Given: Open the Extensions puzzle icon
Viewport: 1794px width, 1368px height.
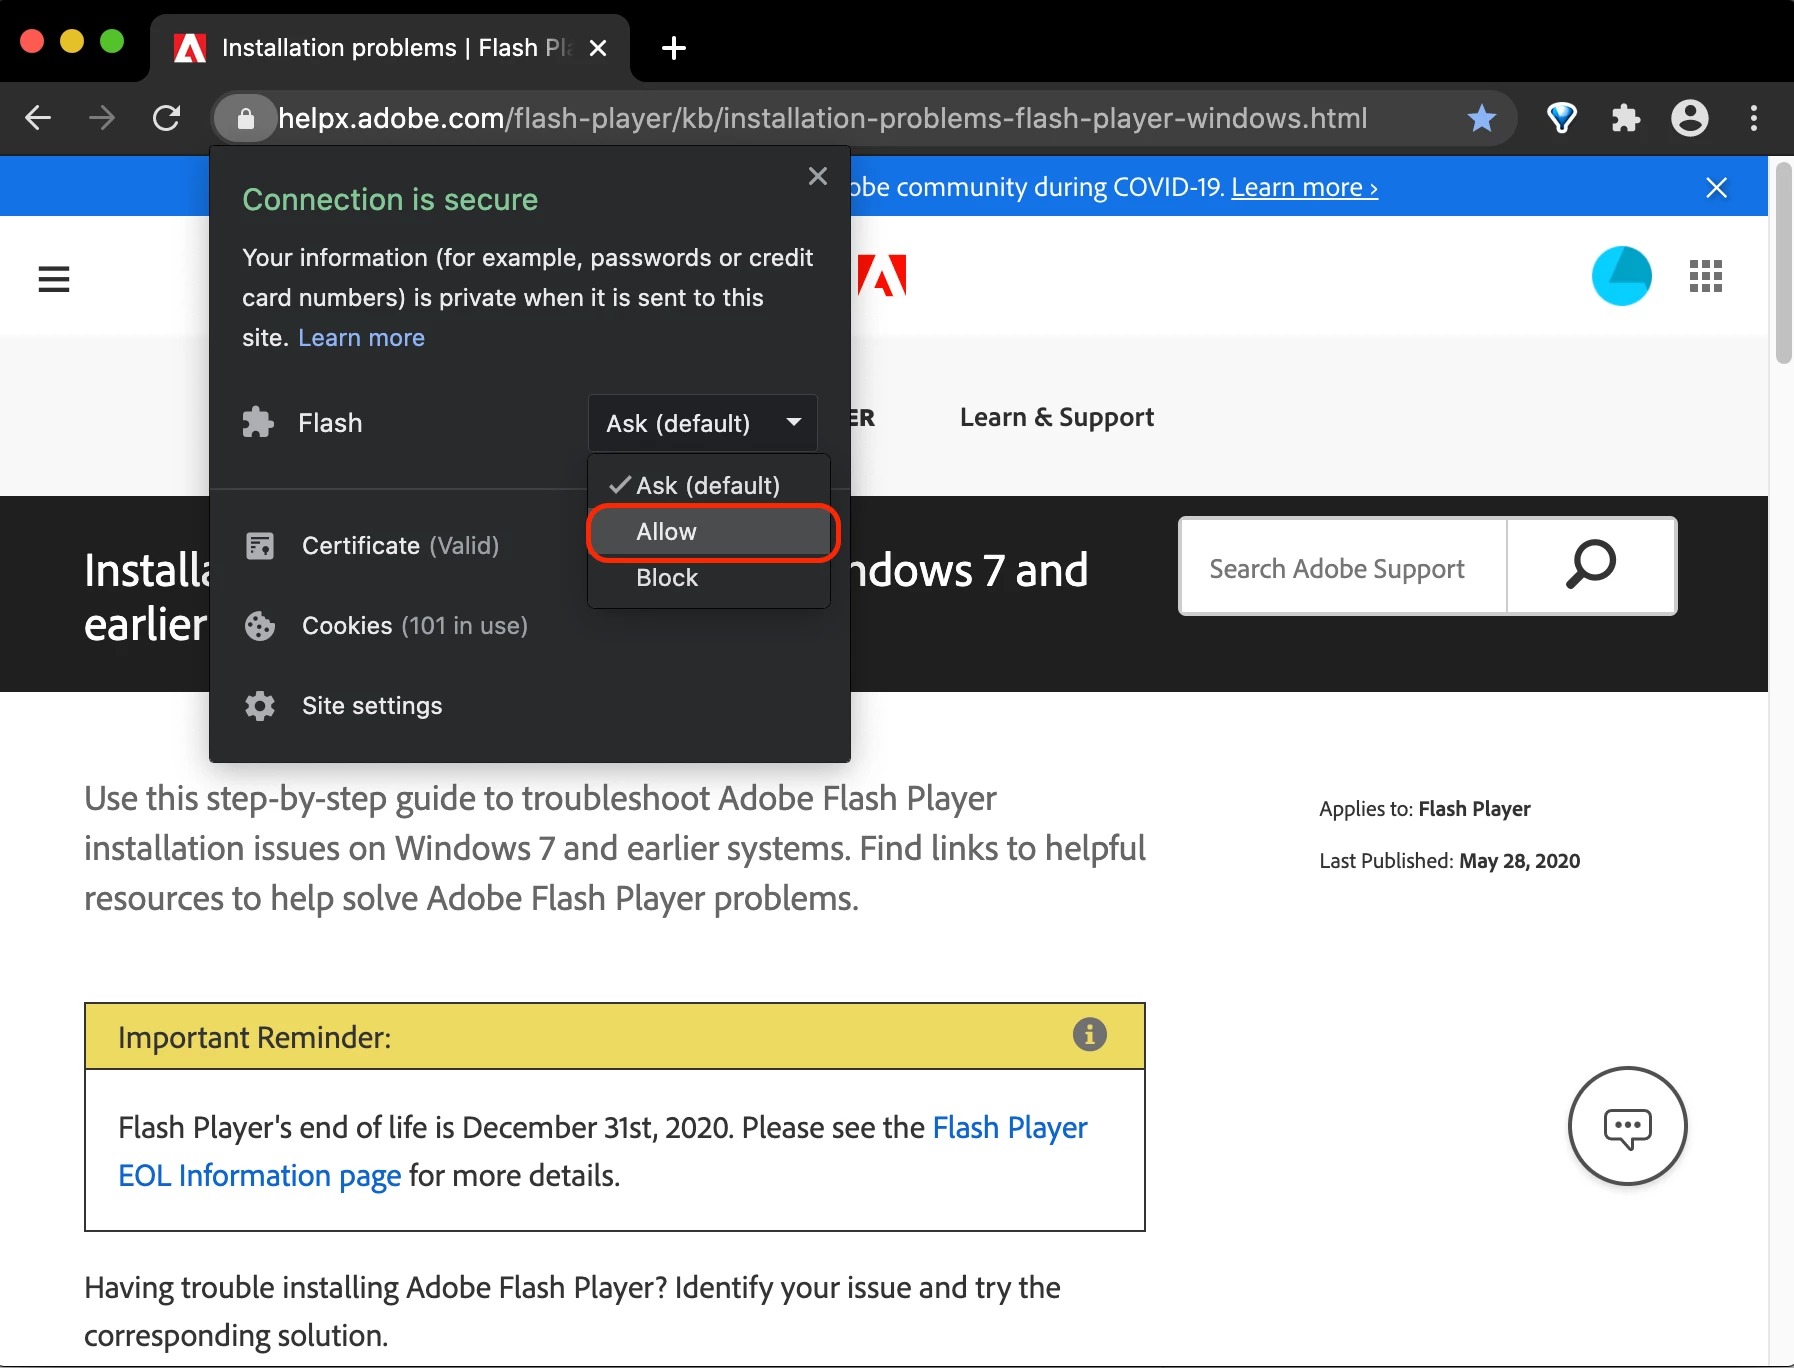Looking at the screenshot, I should pos(1626,118).
